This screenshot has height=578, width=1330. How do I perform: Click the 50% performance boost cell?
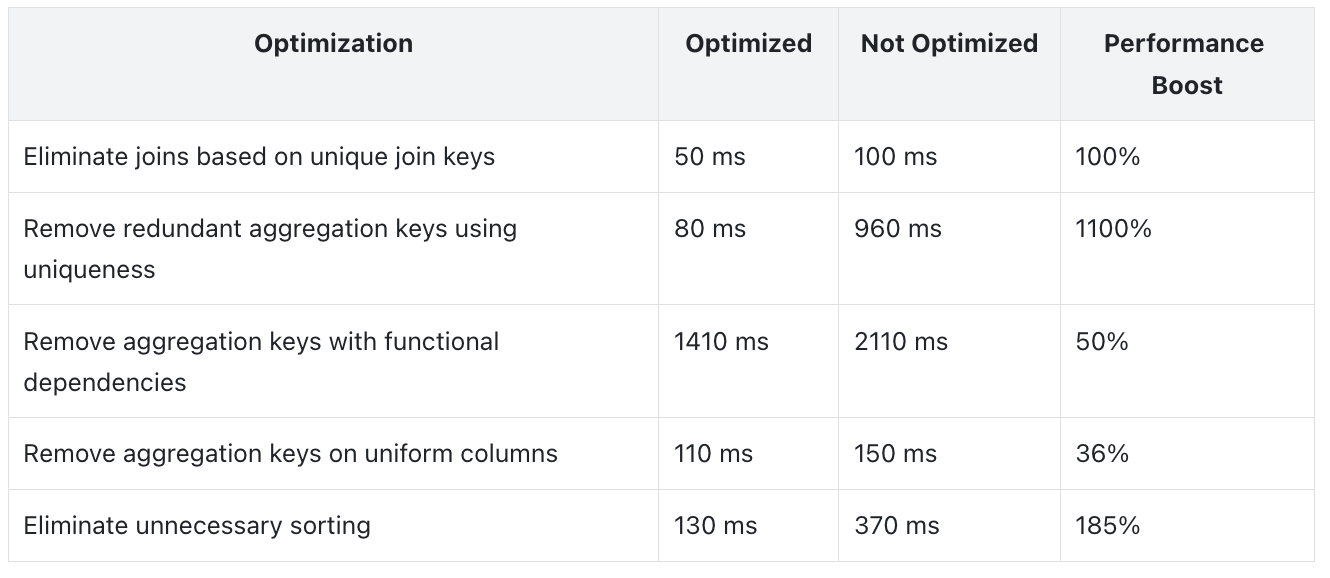[x=1102, y=342]
